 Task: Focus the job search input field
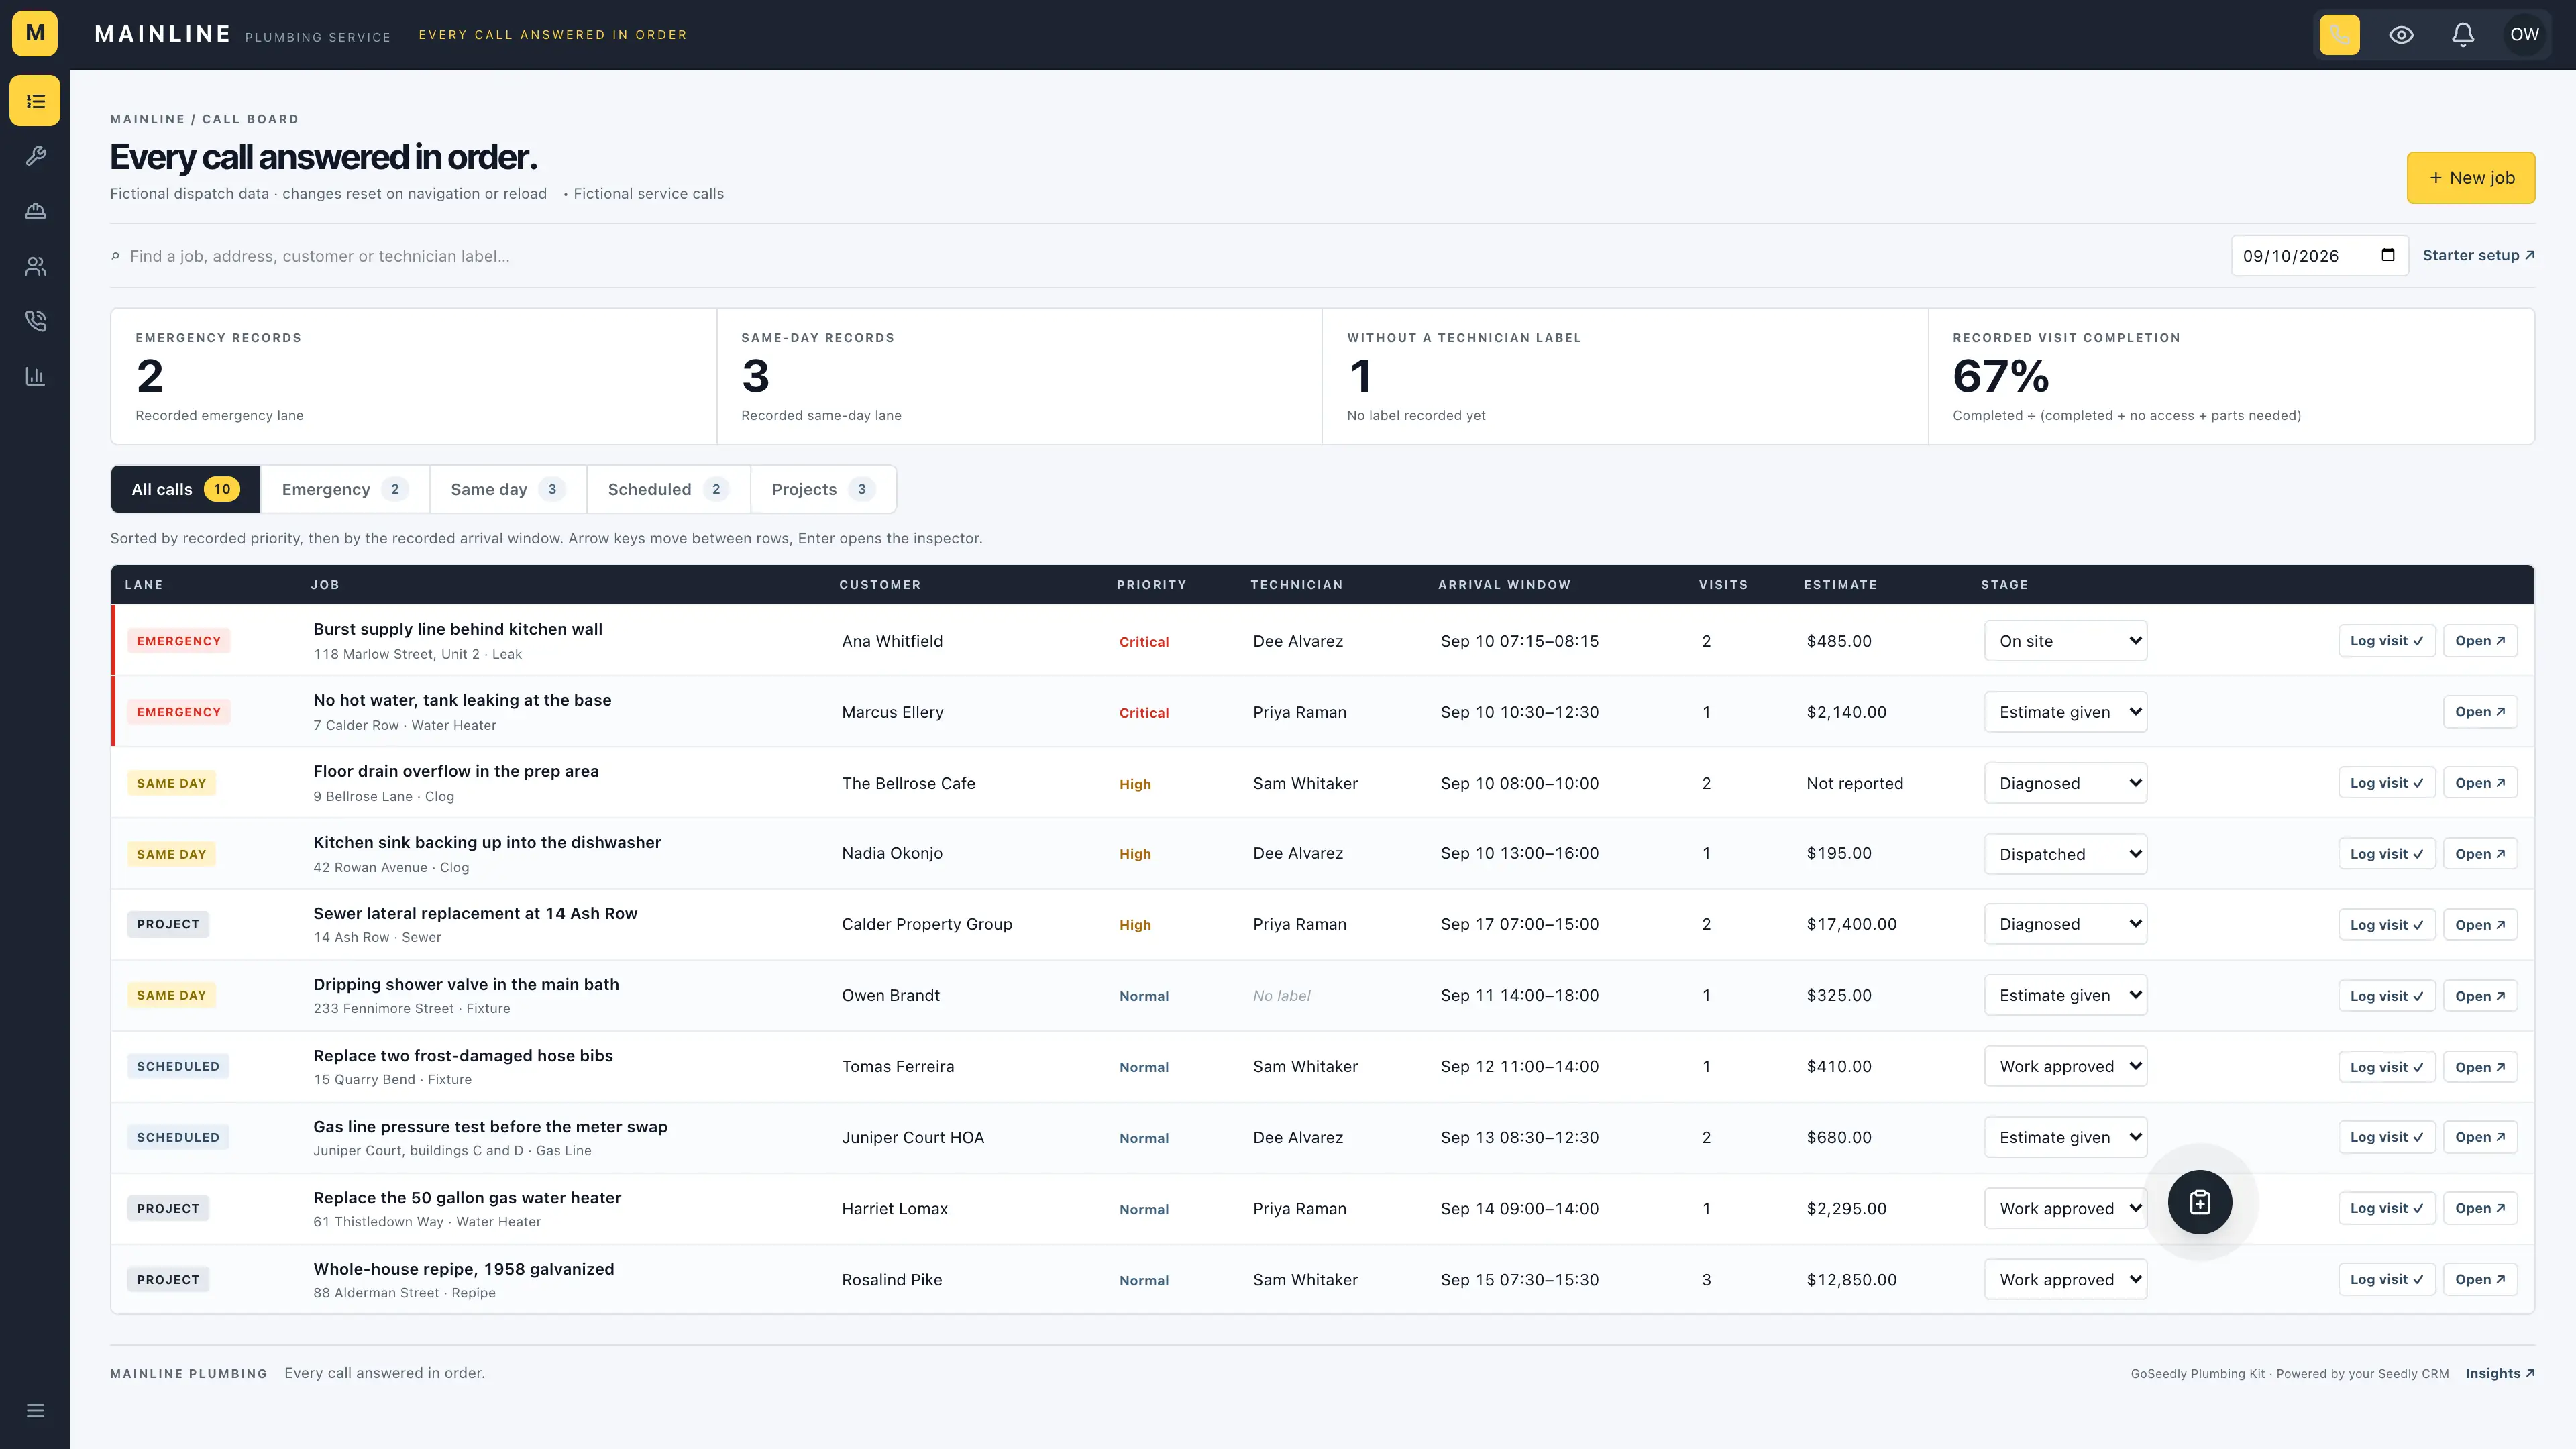pyautogui.click(x=1170, y=256)
